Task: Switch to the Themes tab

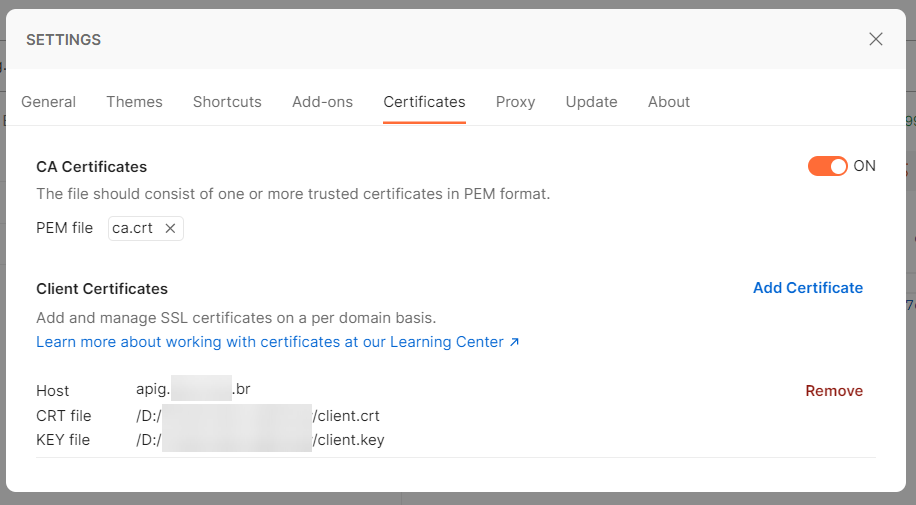Action: [134, 102]
